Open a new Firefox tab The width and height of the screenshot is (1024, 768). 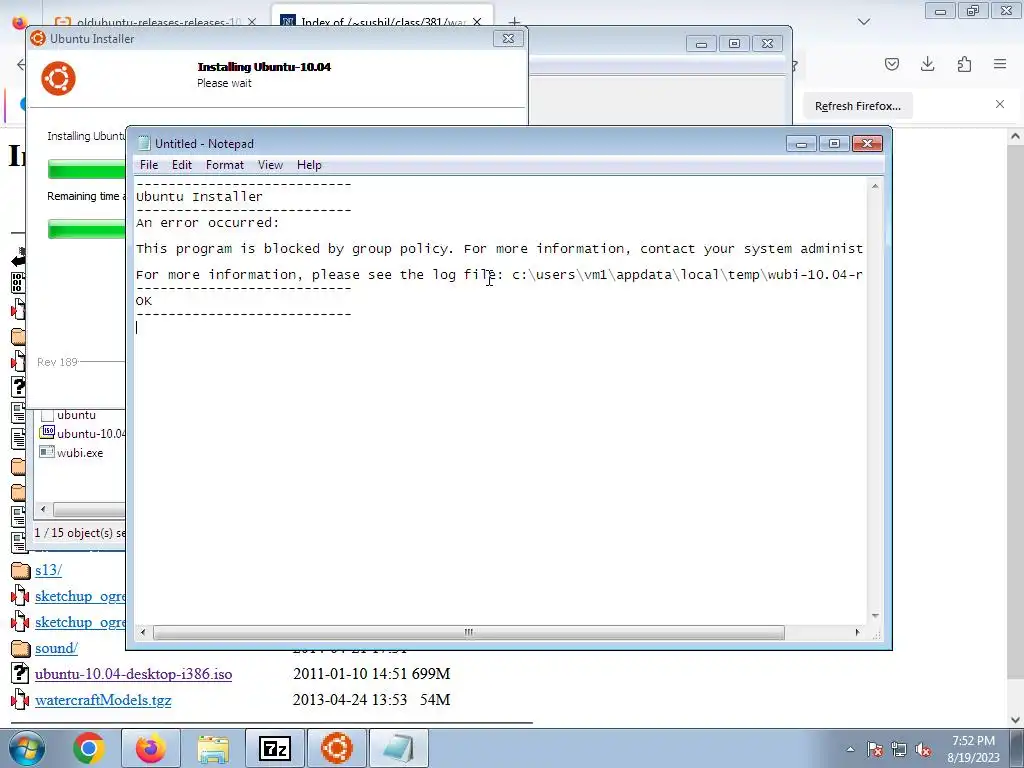[515, 22]
